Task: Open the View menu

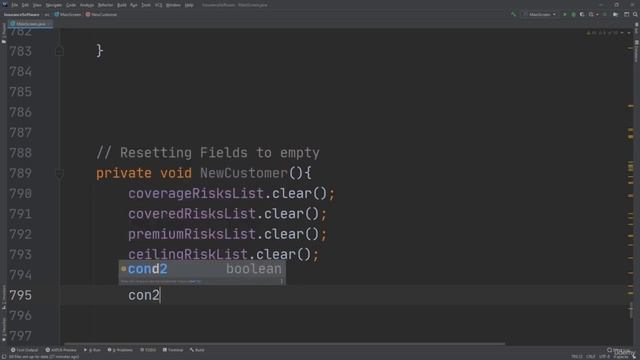Action: [x=37, y=5]
